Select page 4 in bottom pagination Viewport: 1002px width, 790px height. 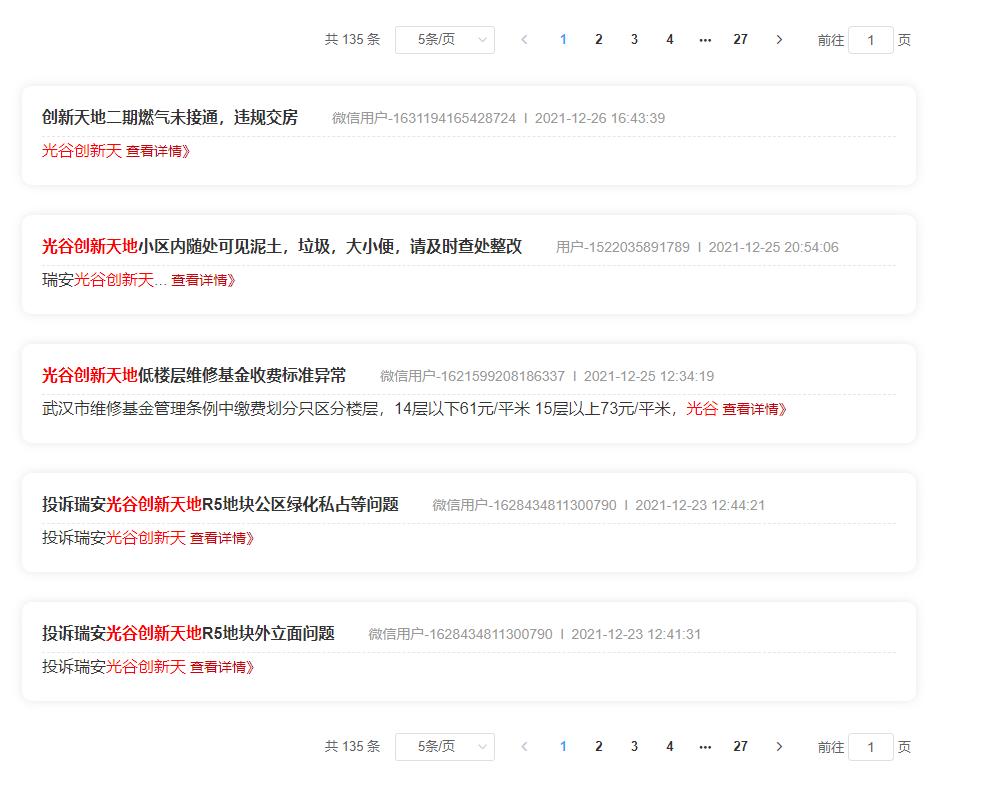coord(669,746)
